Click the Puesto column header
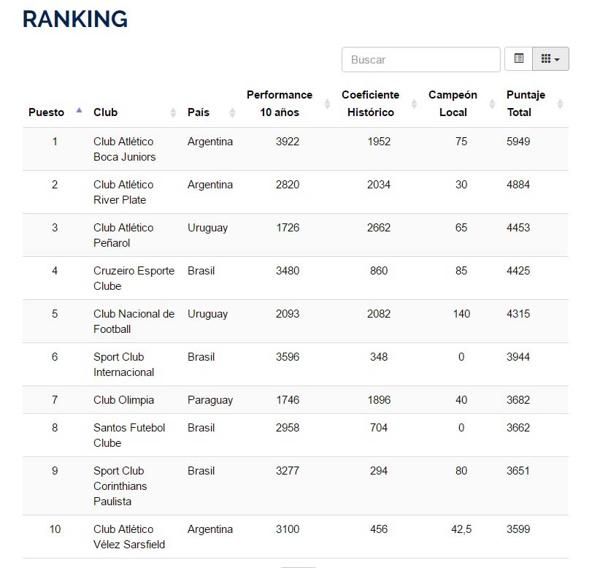 coord(46,112)
